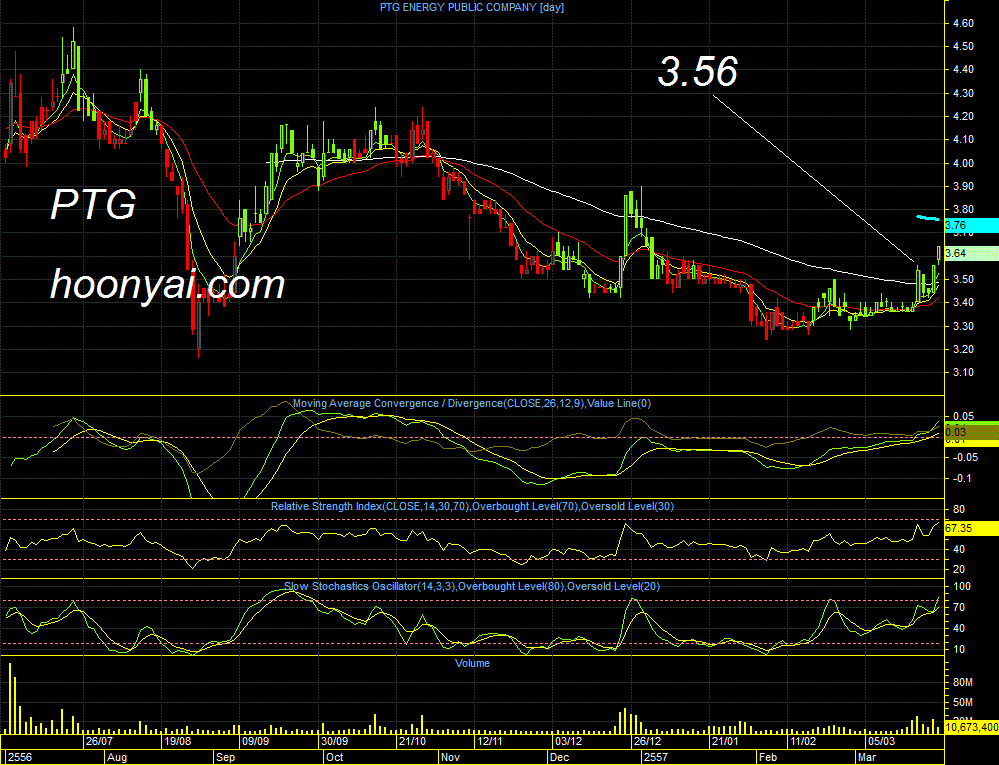The width and height of the screenshot is (999, 765).
Task: Click the 3.10 price axis label
Action: pos(963,373)
